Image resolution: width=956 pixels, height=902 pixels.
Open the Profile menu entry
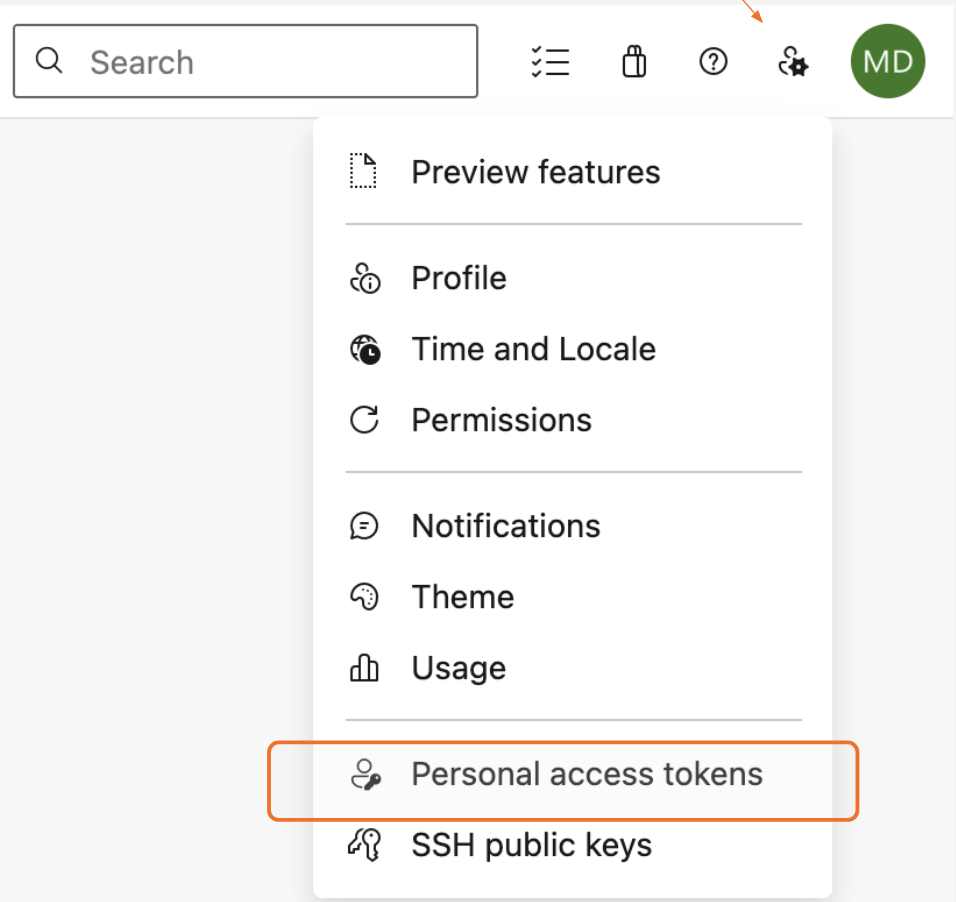click(x=459, y=278)
